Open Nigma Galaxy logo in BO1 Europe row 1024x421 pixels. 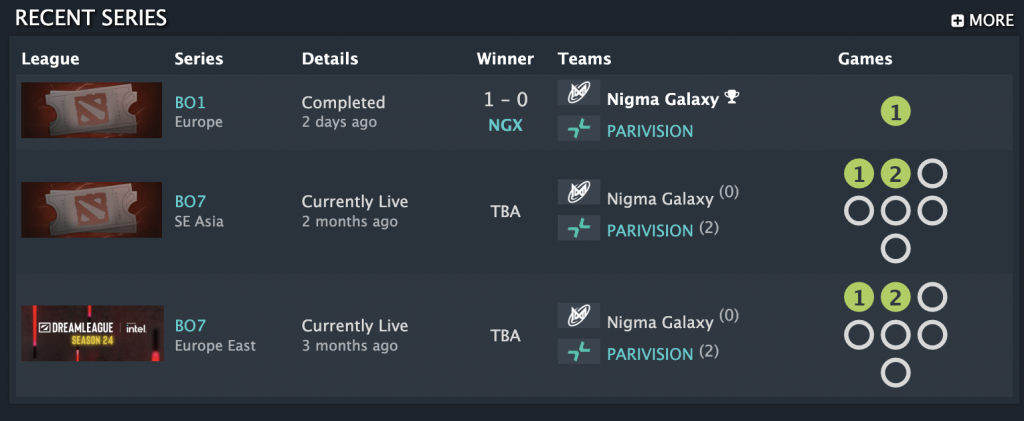579,94
